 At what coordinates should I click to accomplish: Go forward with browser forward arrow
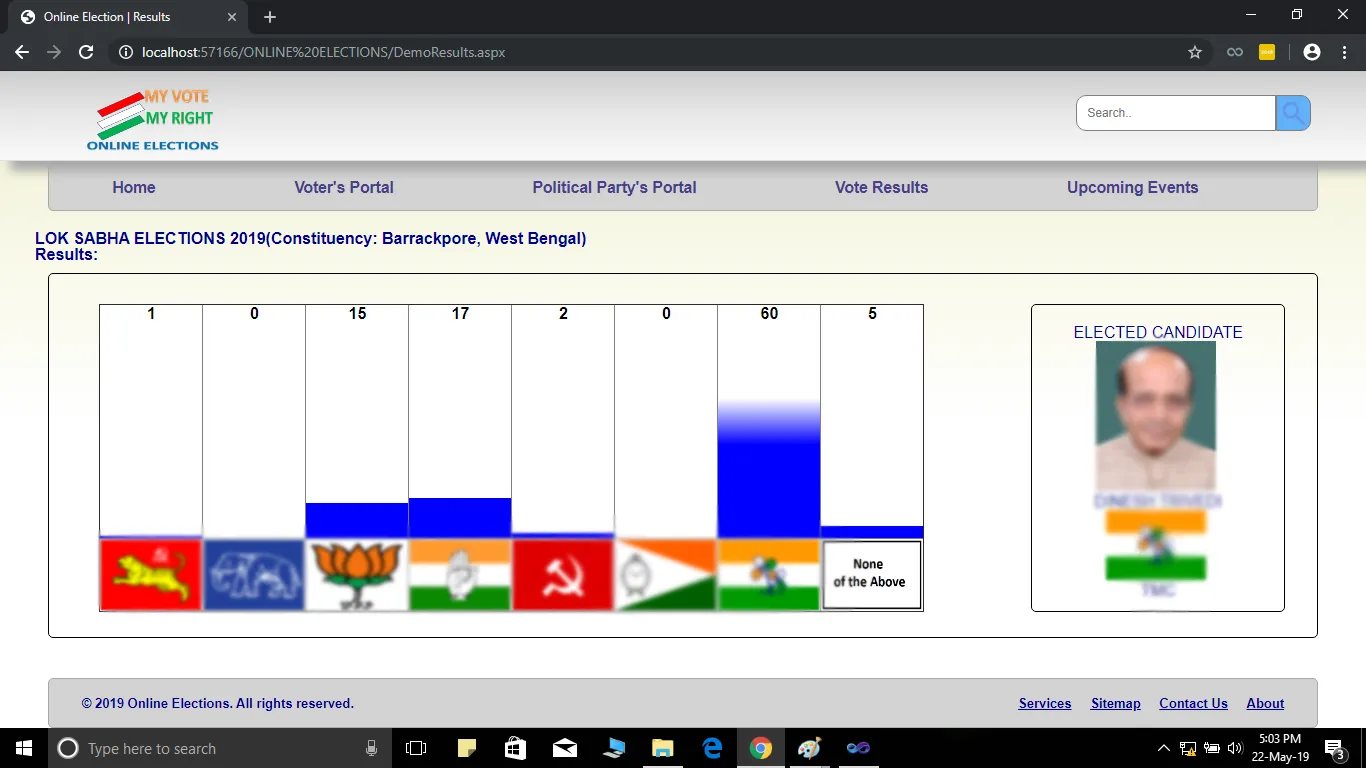(54, 52)
